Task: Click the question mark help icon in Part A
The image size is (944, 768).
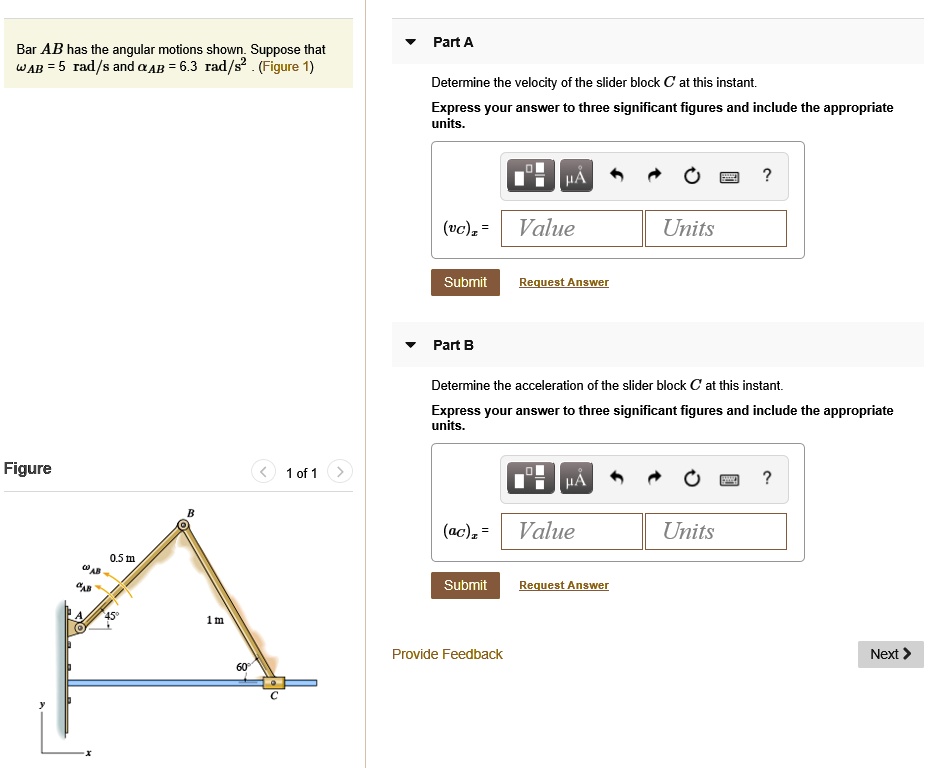Action: coord(766,175)
